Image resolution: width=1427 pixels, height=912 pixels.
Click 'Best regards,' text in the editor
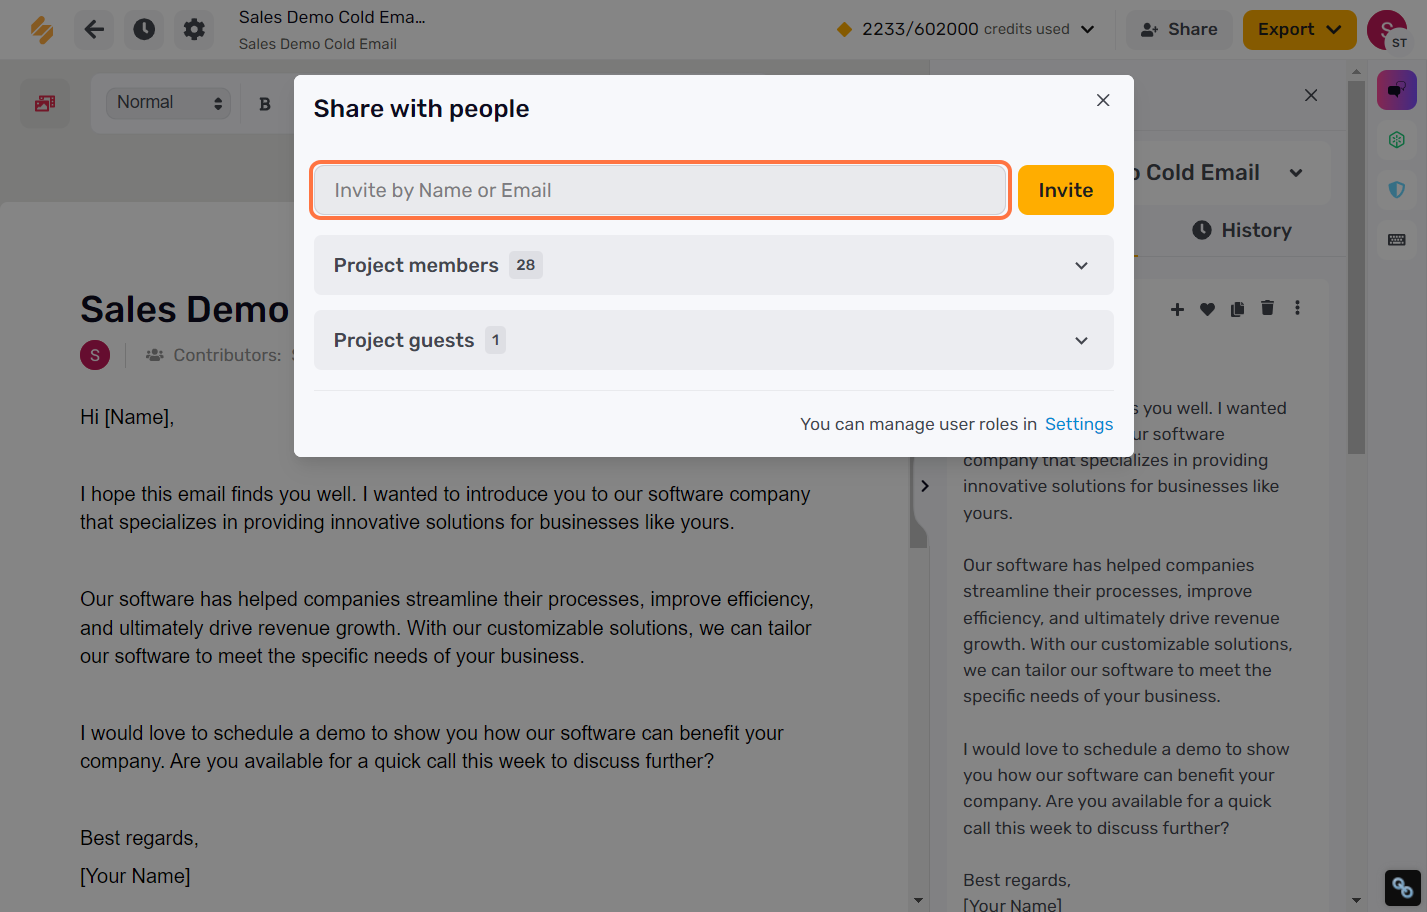click(139, 838)
